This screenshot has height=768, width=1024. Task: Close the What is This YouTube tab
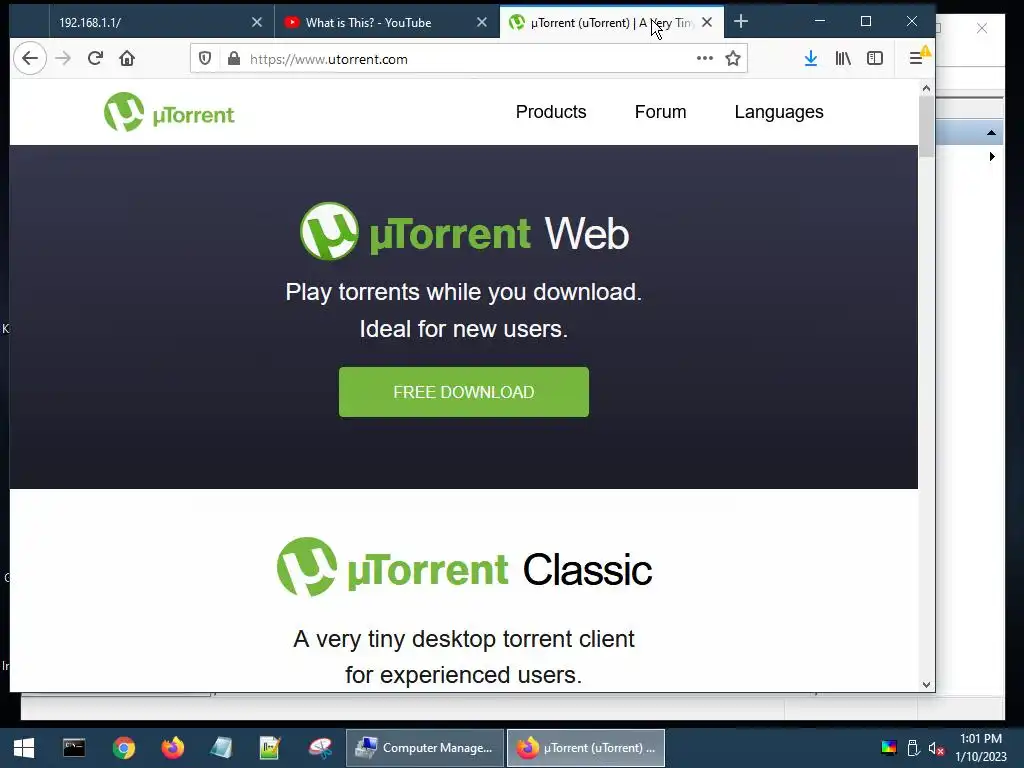click(482, 22)
